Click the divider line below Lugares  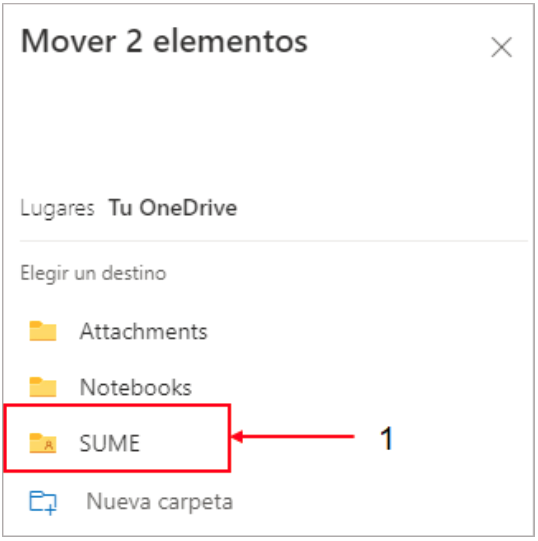coord(274,241)
